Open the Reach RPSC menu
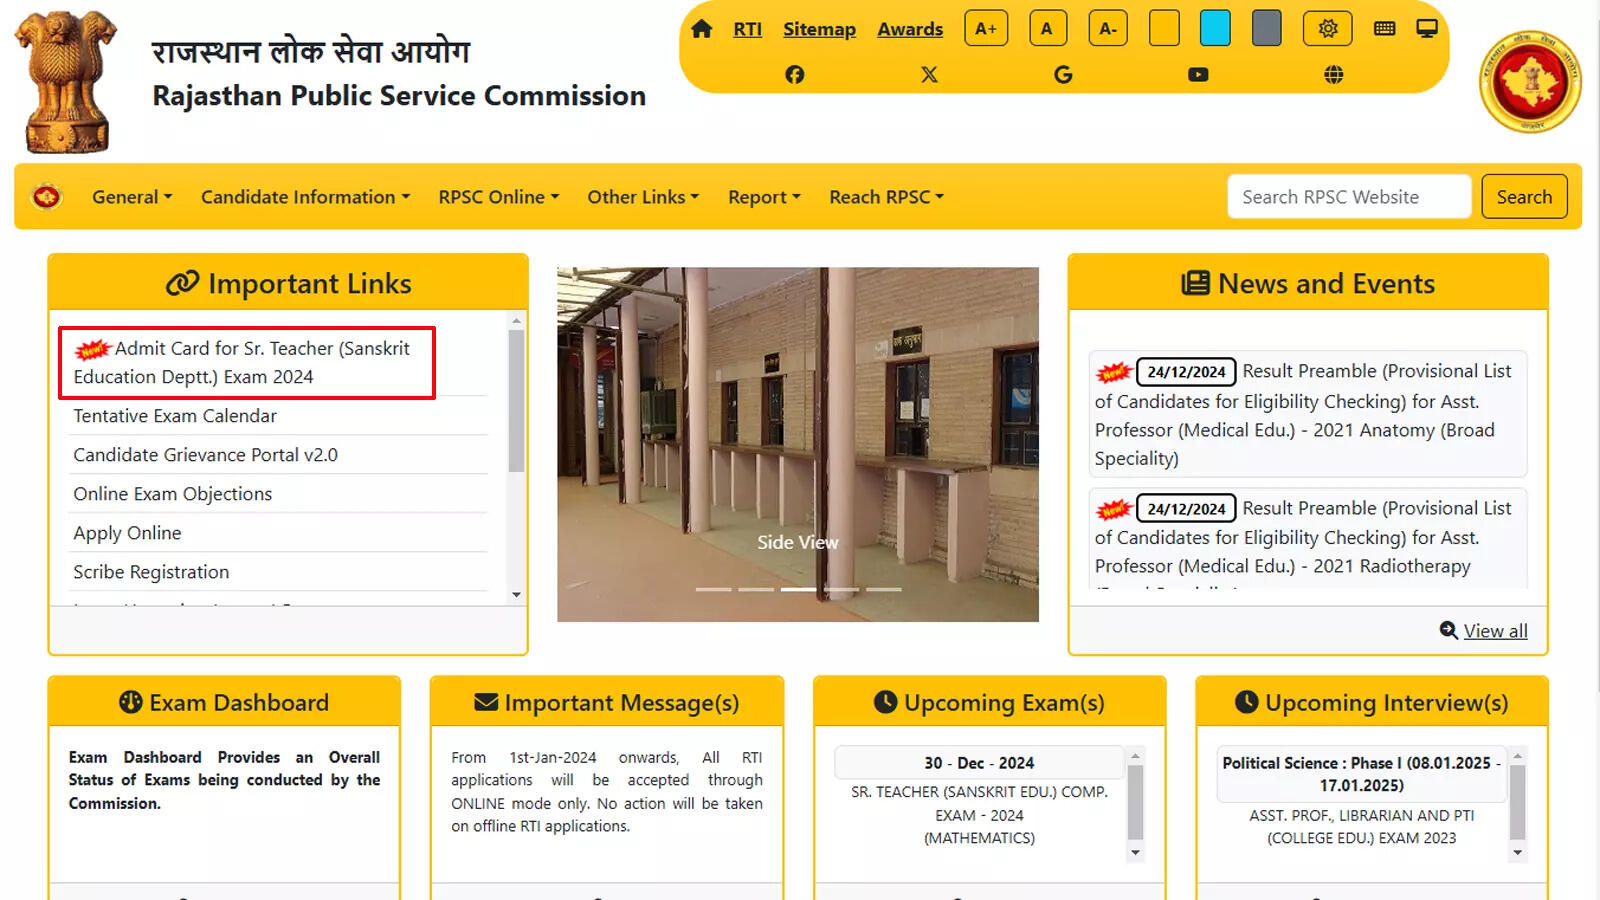 coord(885,197)
